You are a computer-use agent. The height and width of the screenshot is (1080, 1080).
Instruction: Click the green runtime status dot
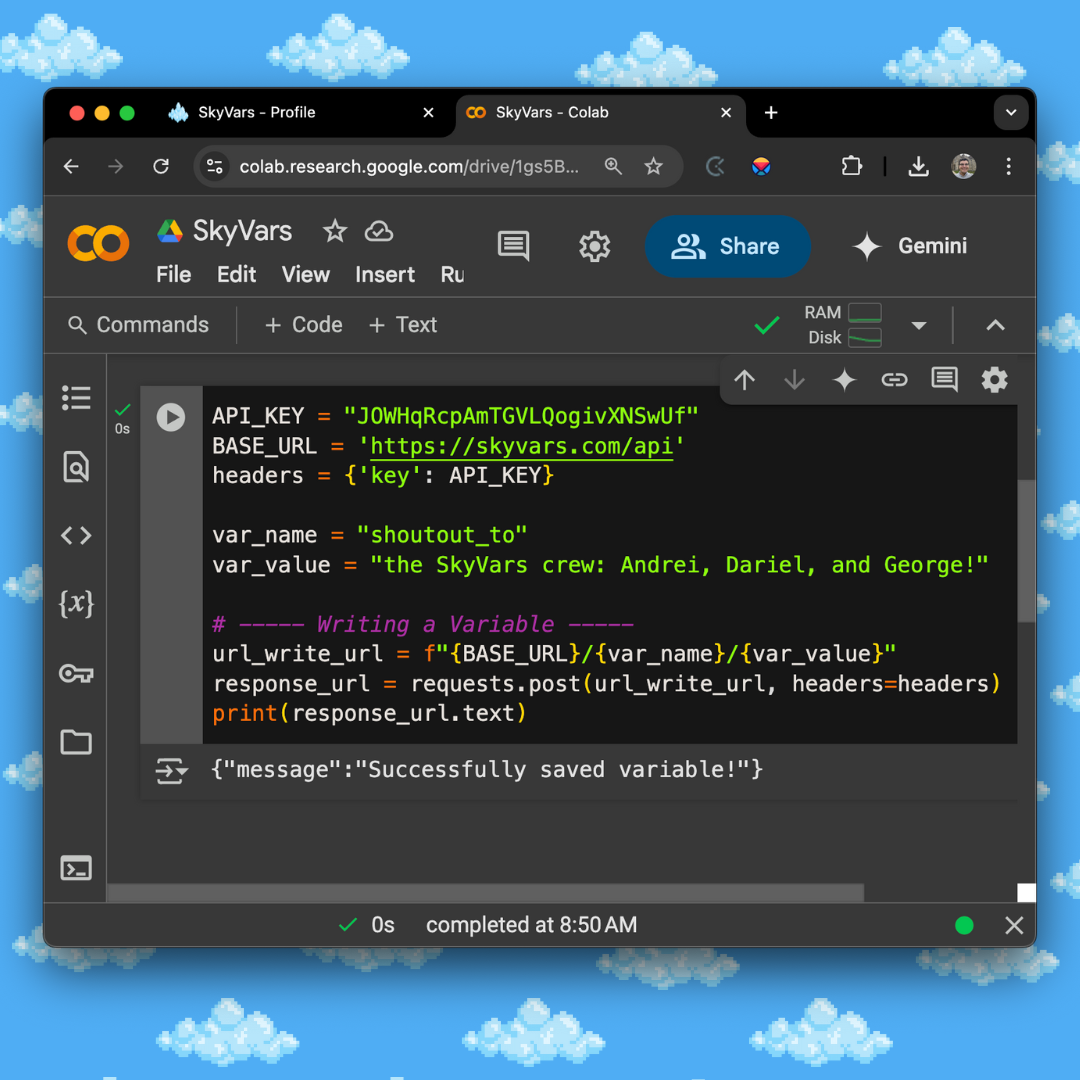(x=964, y=925)
